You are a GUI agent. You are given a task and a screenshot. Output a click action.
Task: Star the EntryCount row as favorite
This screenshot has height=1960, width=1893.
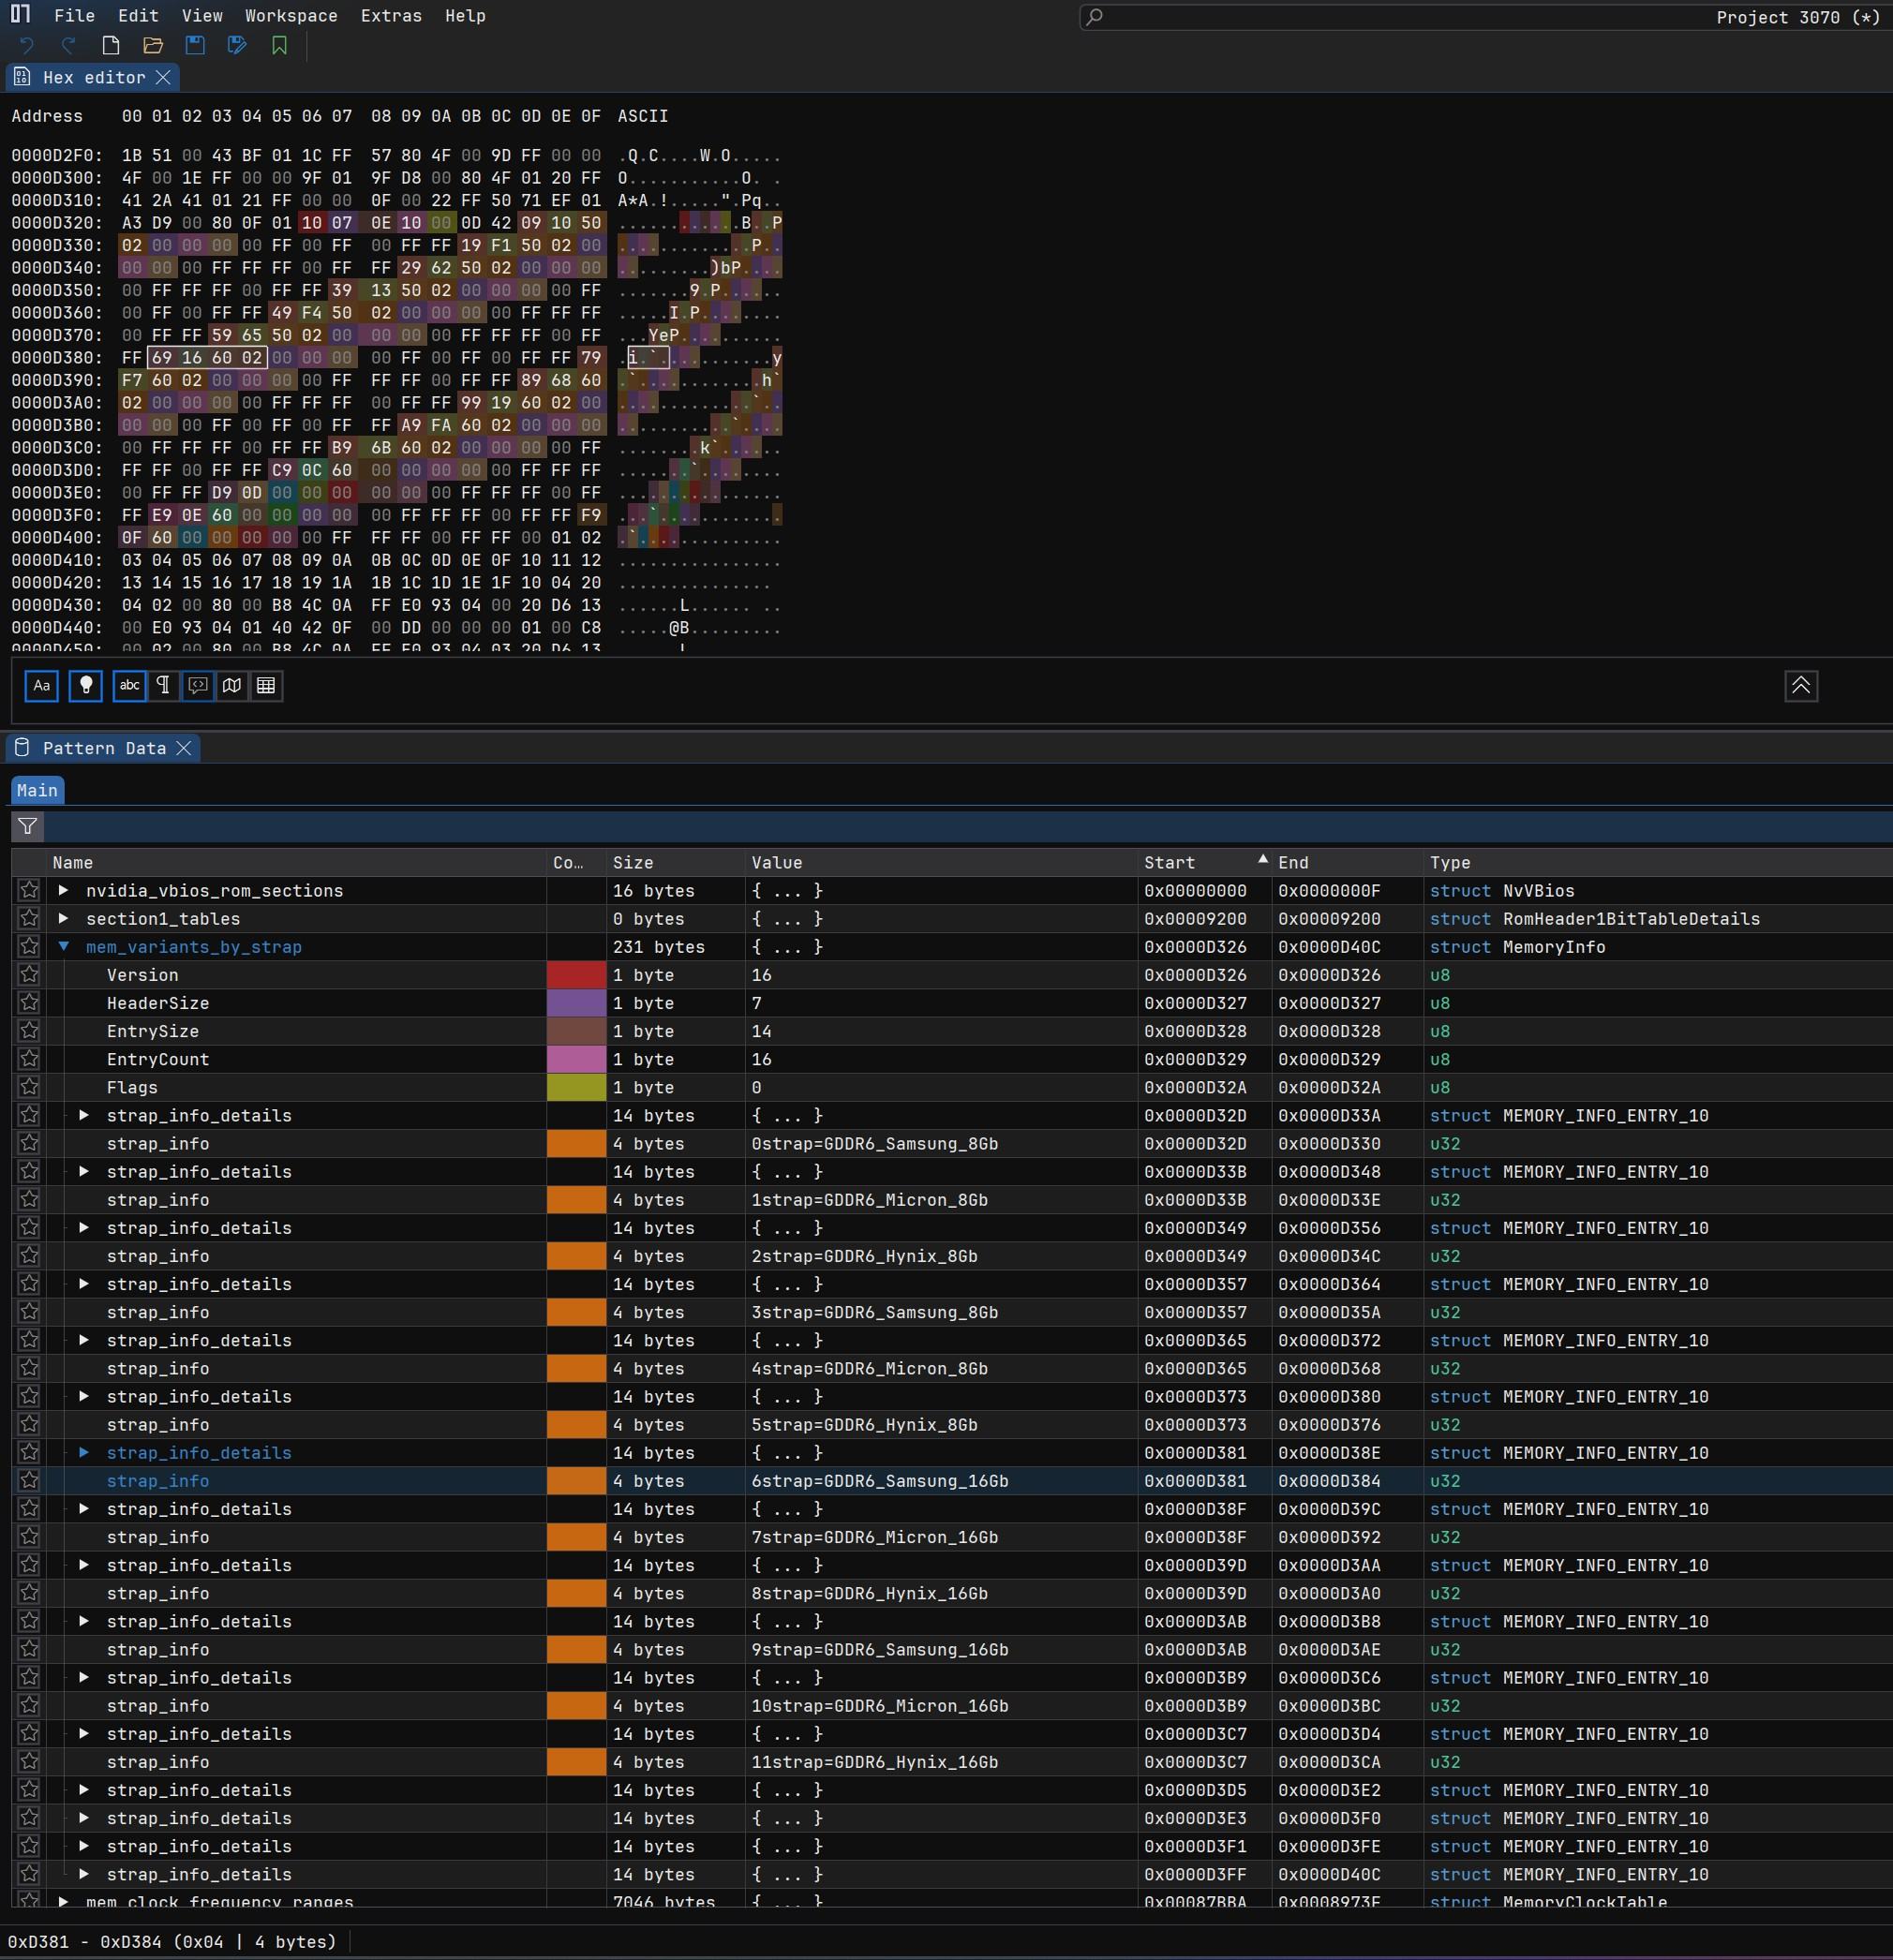(29, 1059)
